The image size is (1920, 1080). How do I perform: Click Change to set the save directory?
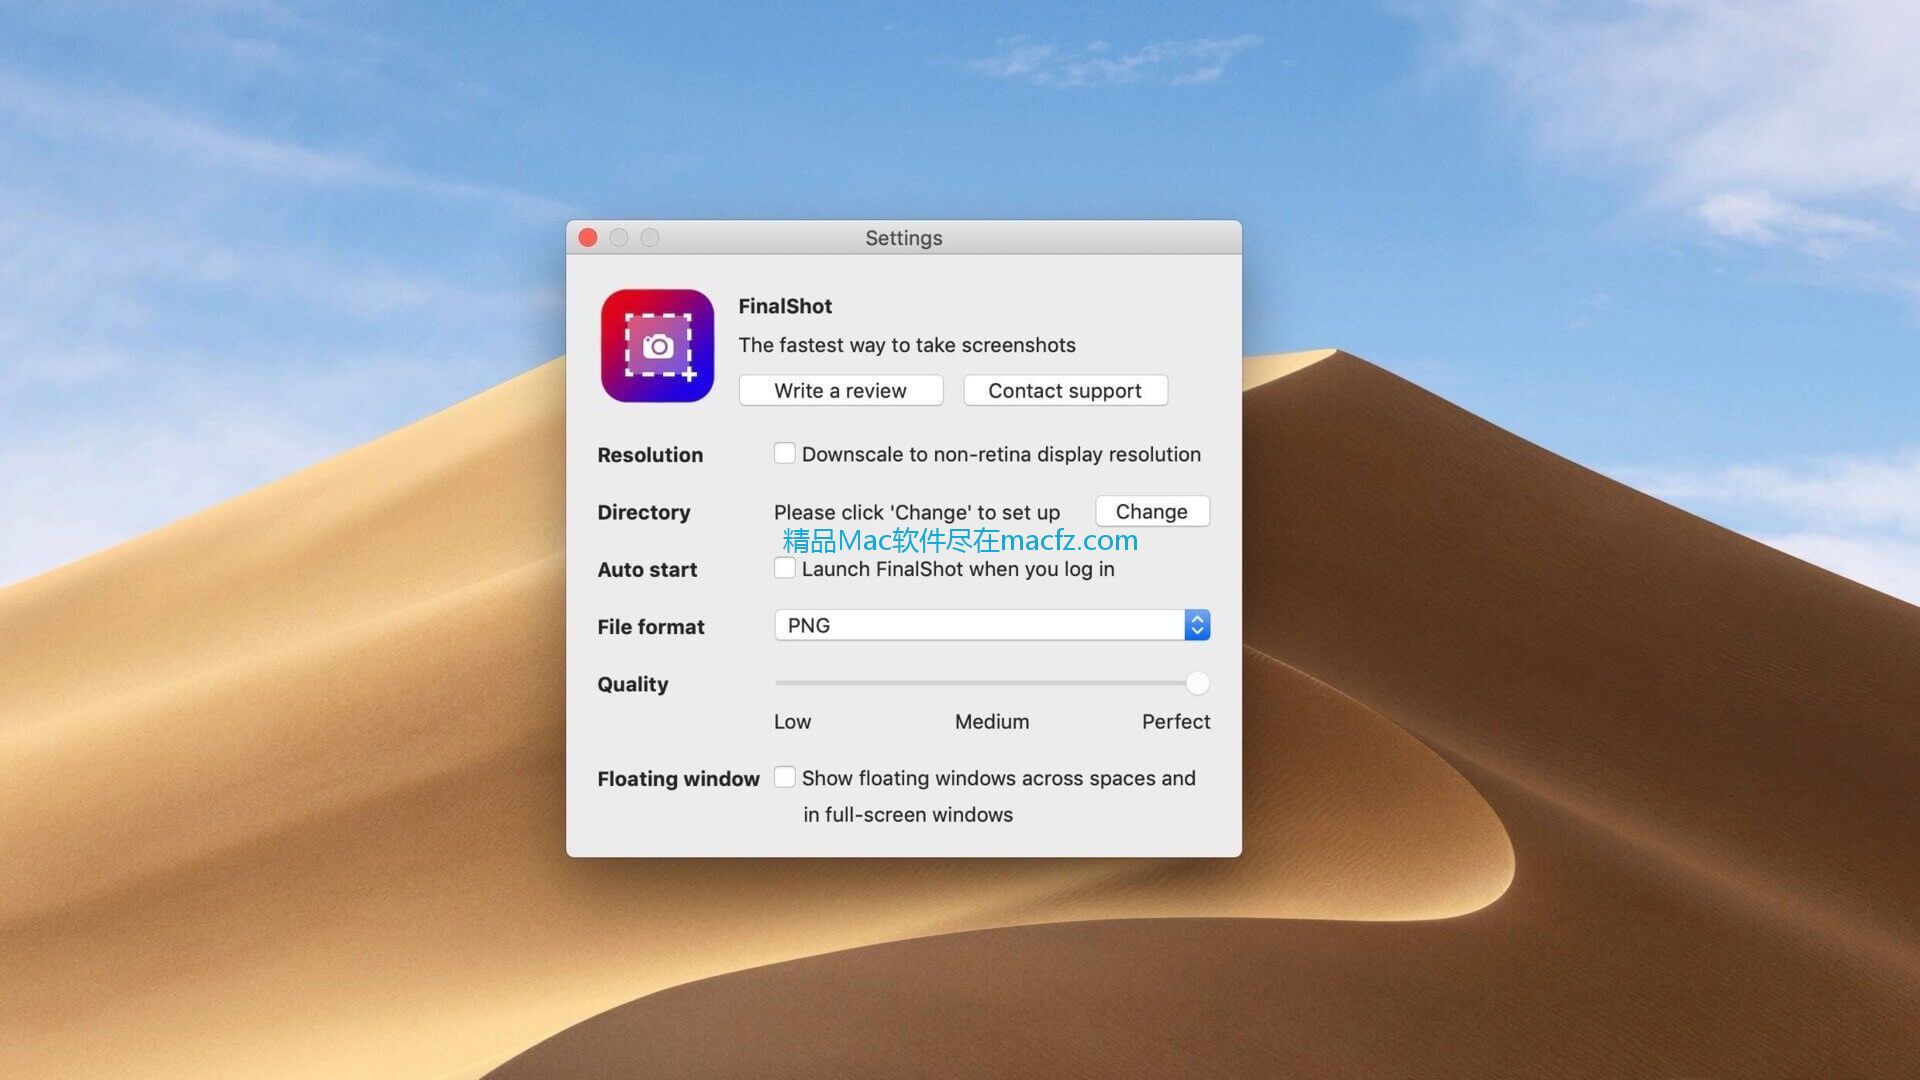(1152, 512)
